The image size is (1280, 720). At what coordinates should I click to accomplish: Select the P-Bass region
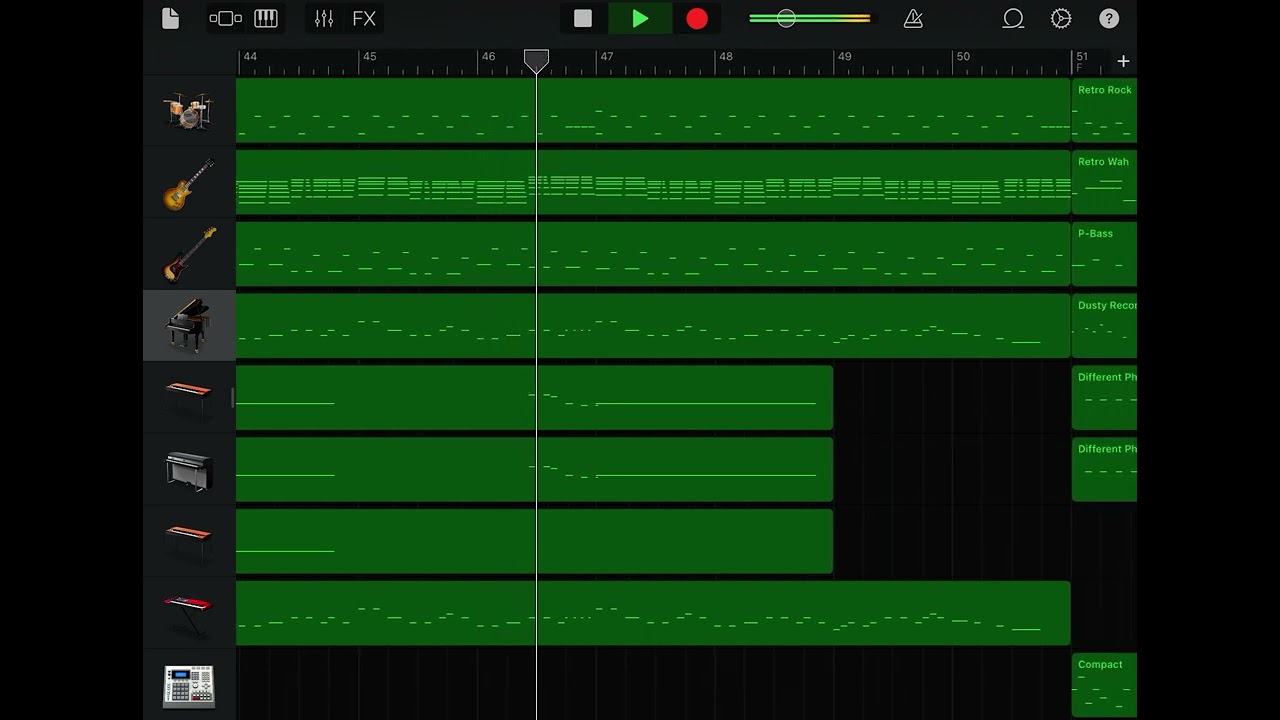click(x=1104, y=254)
